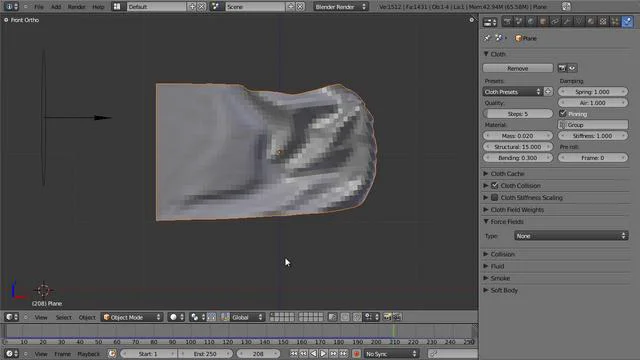640x360 pixels.
Task: Collapse the Cloth panel
Action: tap(486, 54)
